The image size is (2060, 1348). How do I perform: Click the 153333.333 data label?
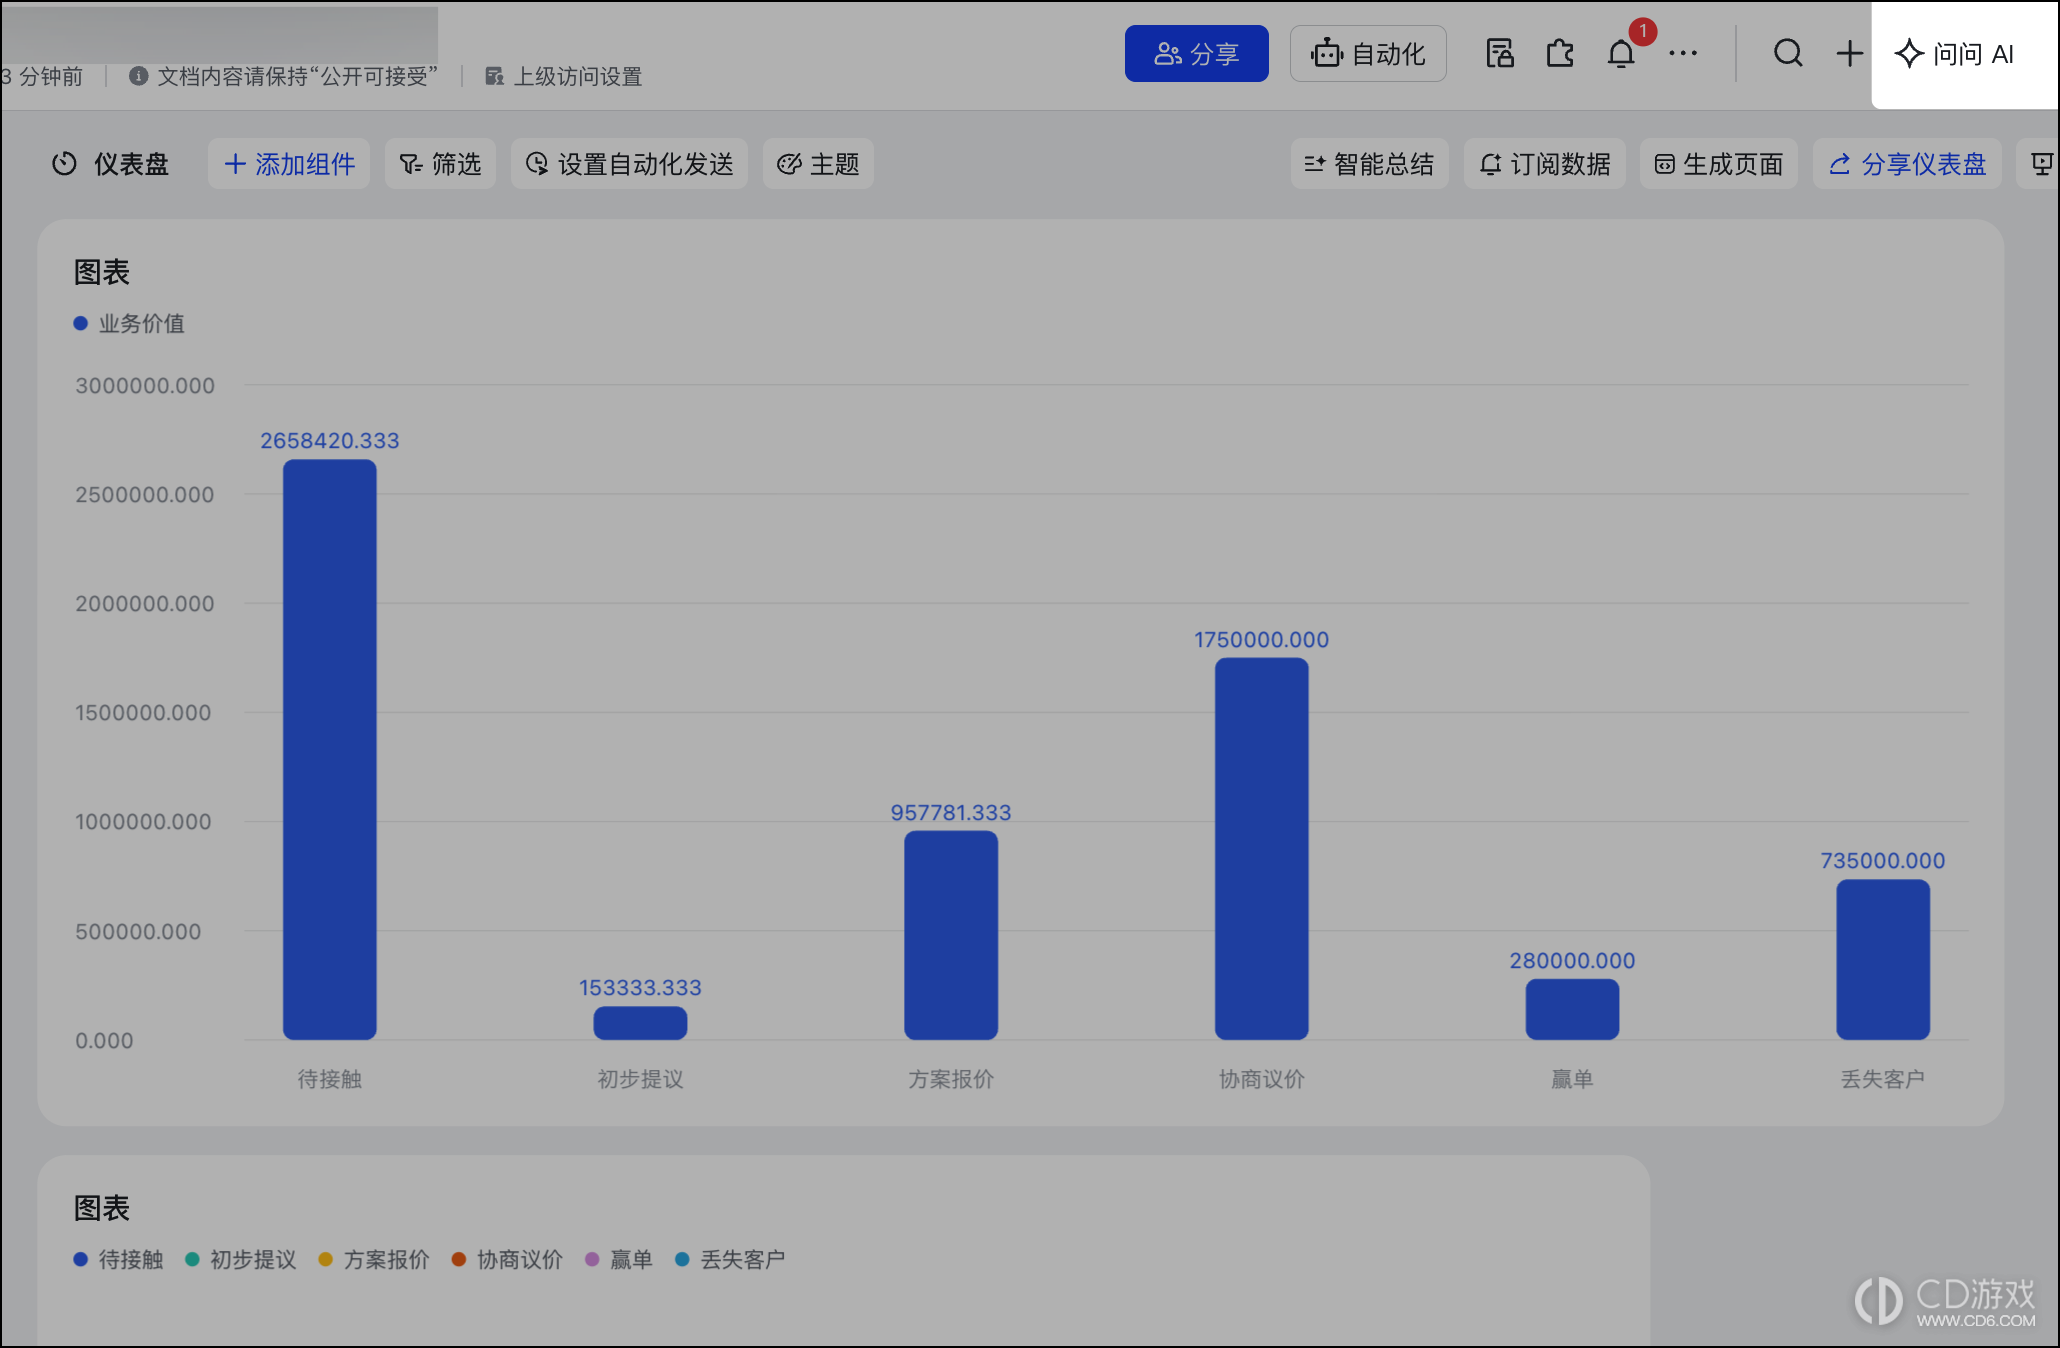[640, 988]
